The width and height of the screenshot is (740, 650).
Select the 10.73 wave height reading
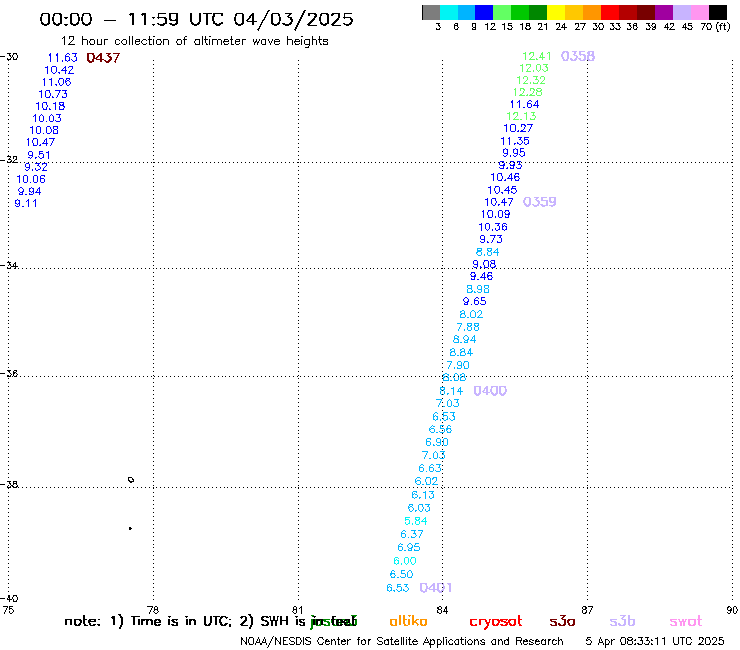coord(53,94)
